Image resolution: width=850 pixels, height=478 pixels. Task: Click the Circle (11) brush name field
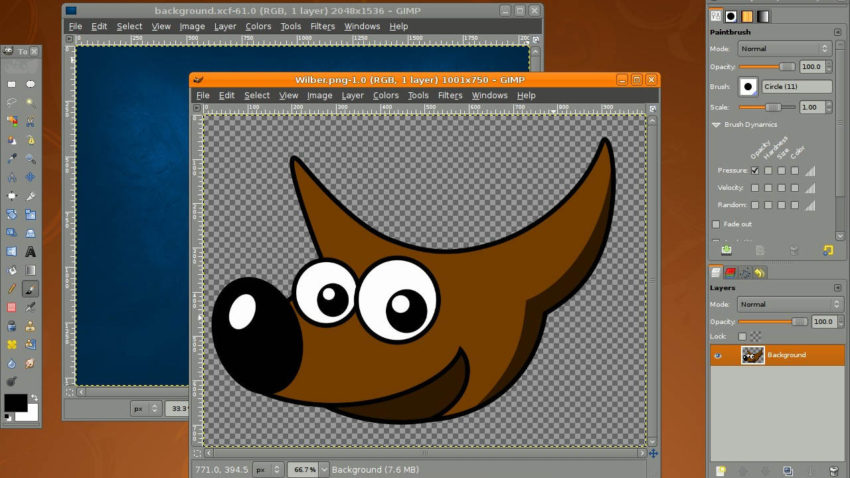[798, 87]
